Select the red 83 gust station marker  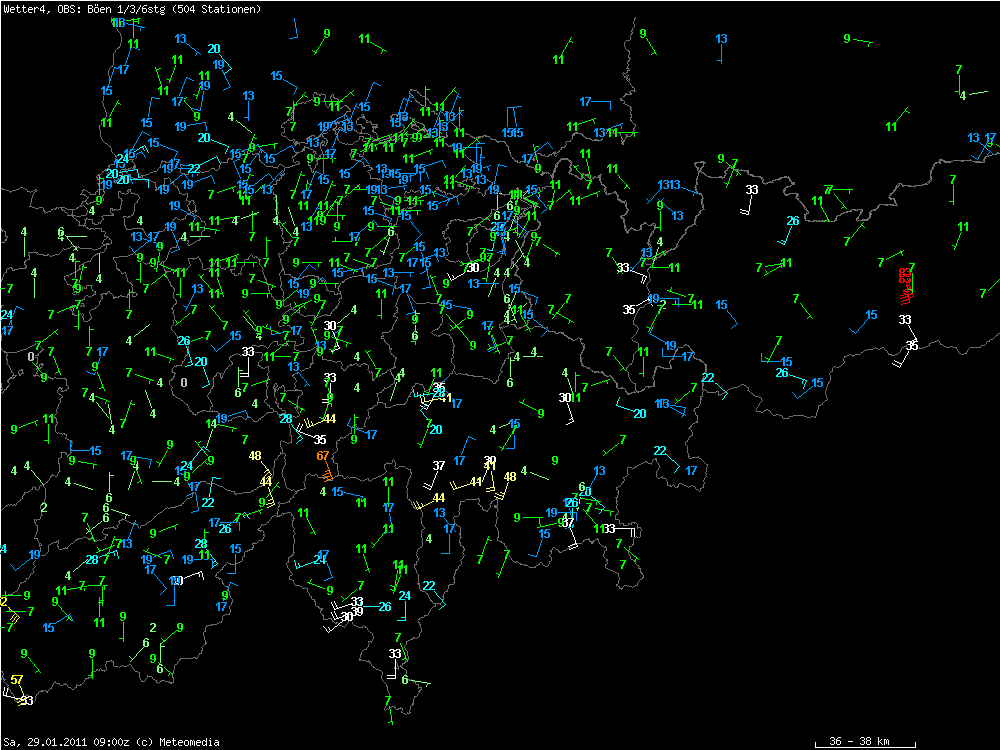[905, 272]
